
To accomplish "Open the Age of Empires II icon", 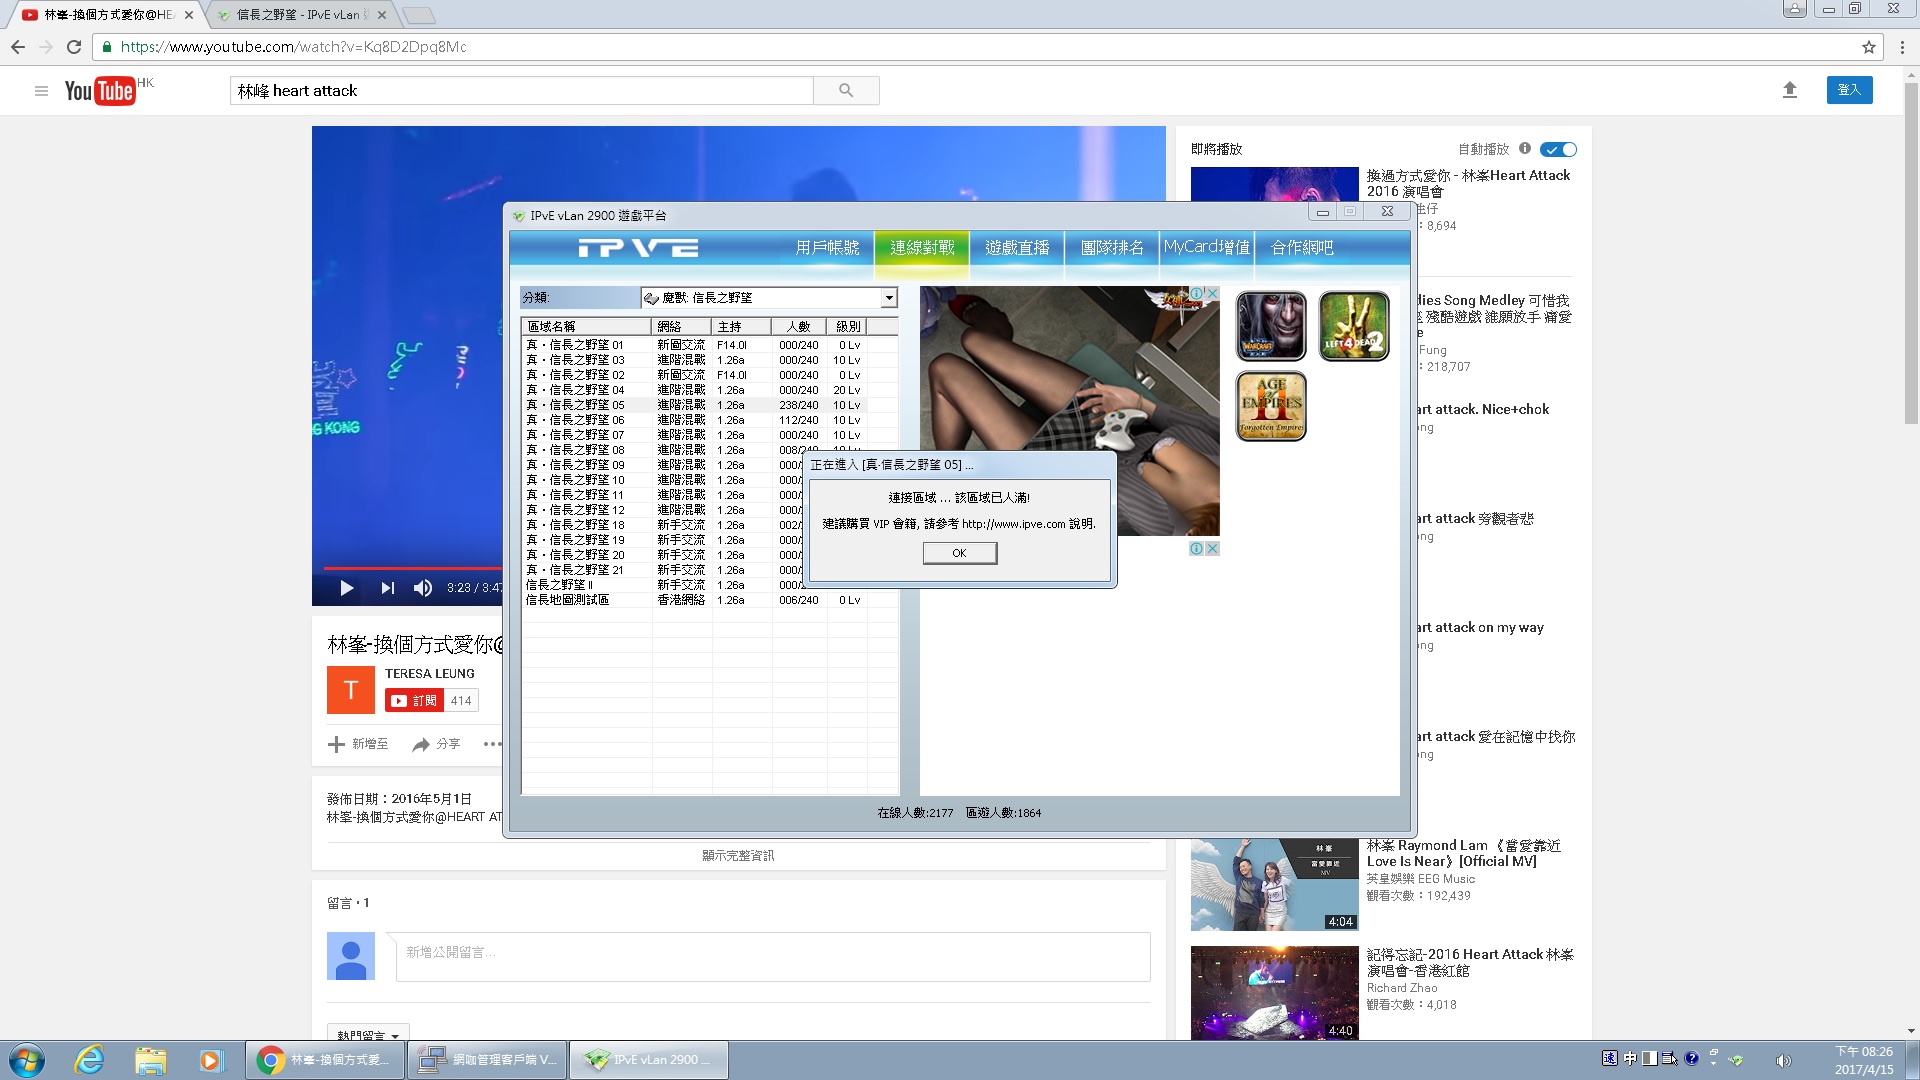I will (1271, 406).
